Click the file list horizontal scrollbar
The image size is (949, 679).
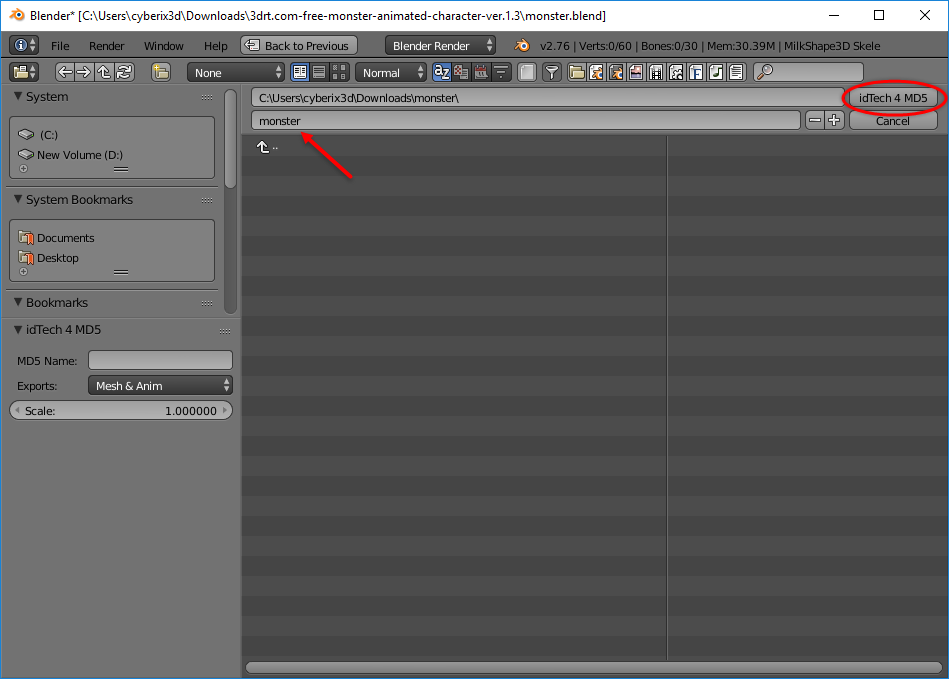594,668
